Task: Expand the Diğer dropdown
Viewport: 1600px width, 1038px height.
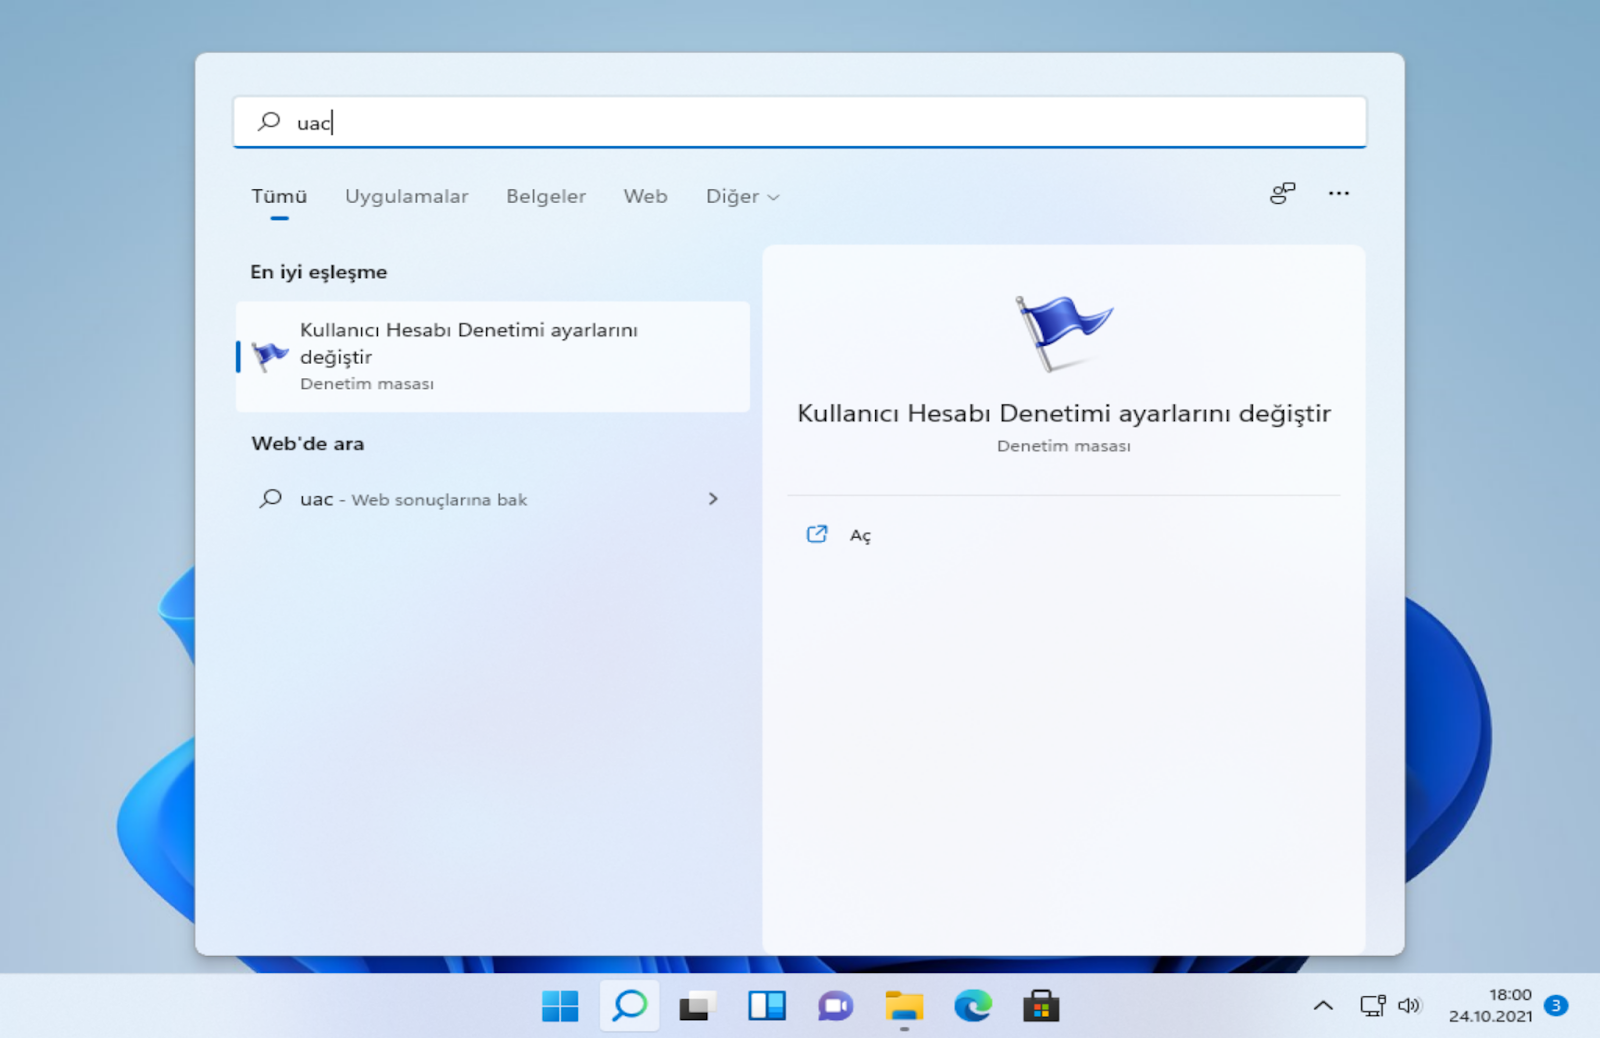Action: click(x=742, y=196)
